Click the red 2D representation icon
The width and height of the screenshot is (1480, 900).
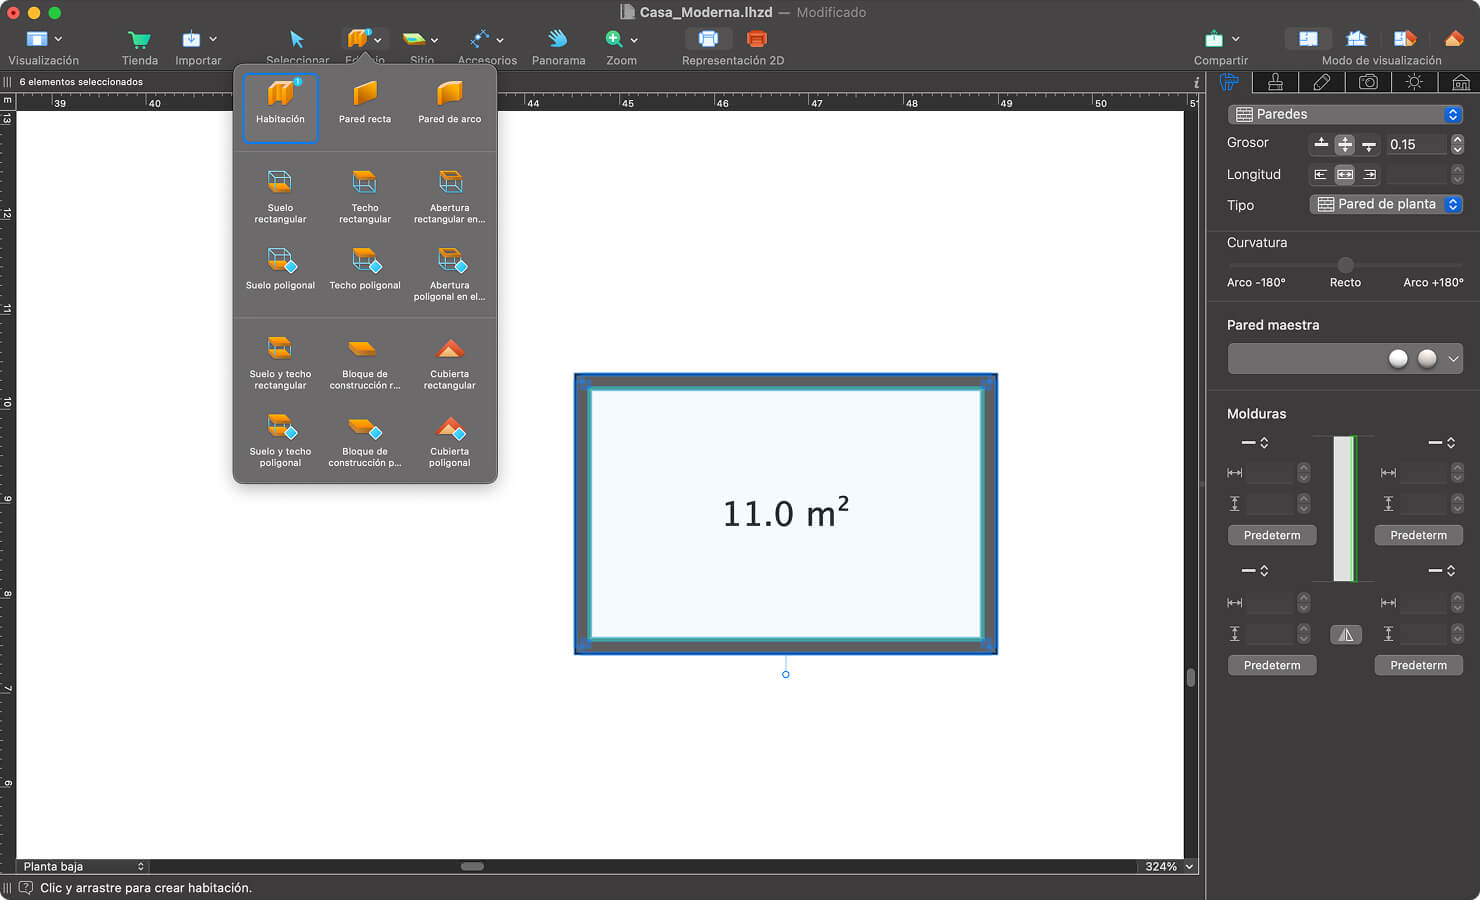757,39
